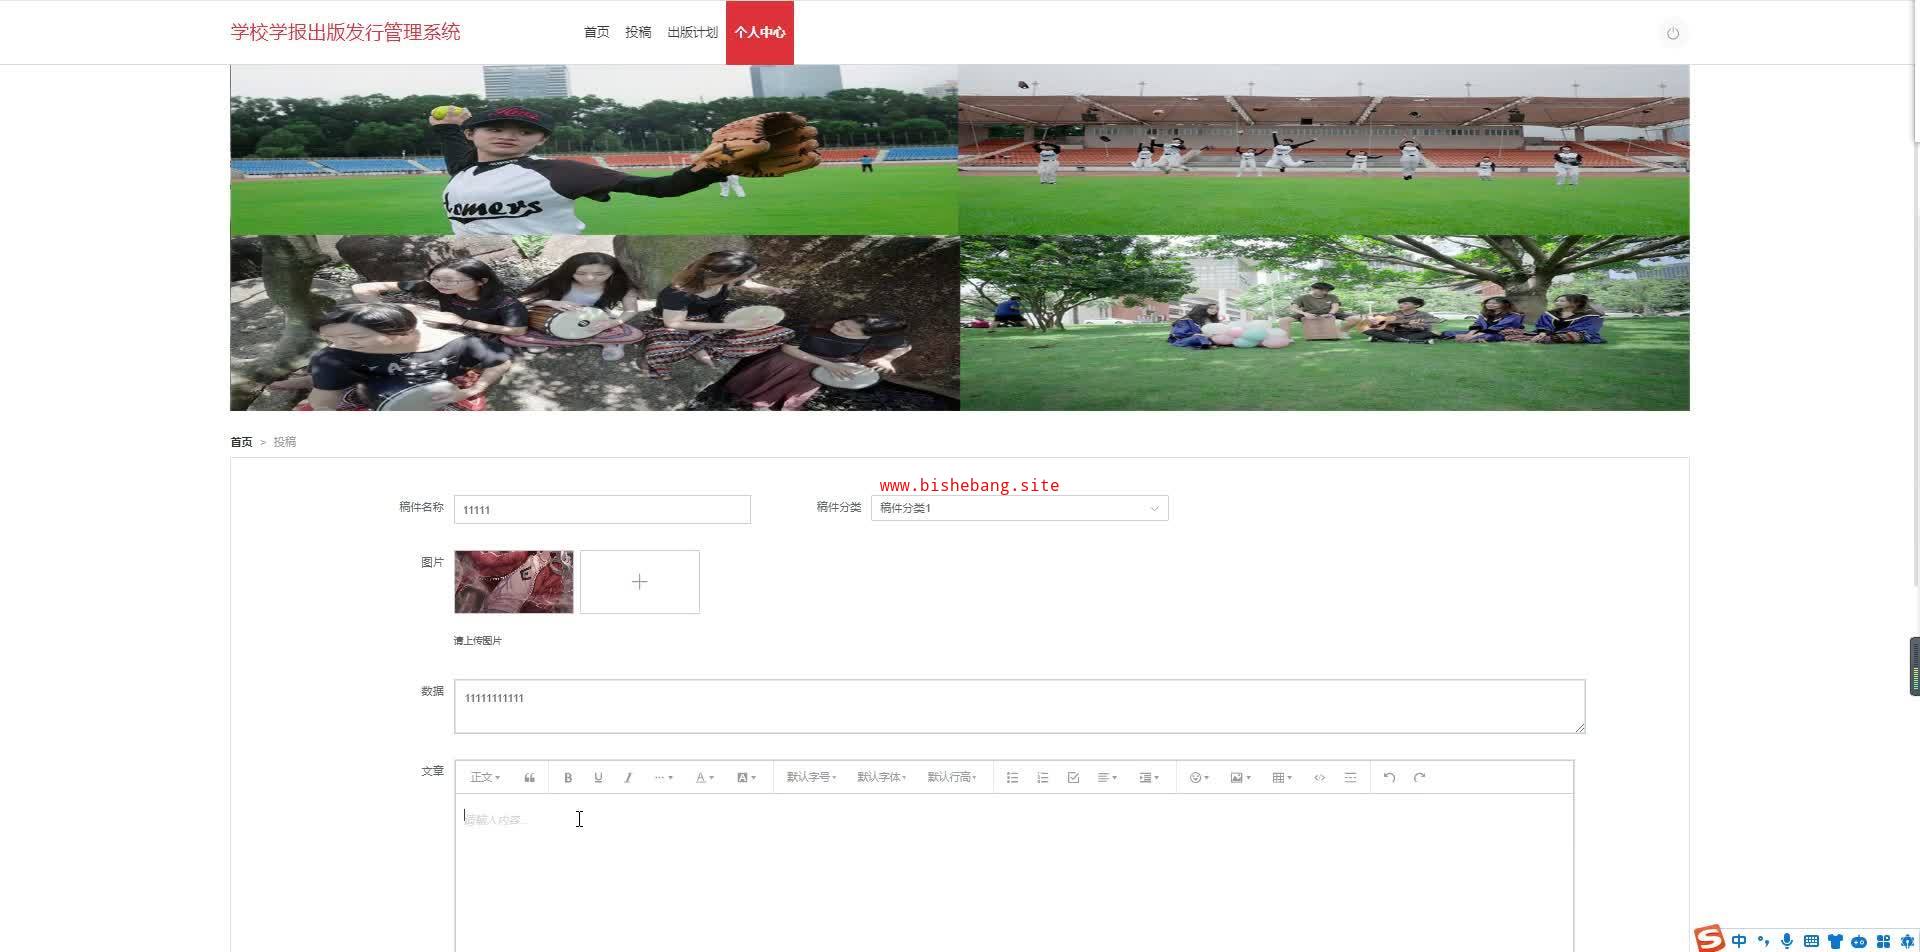This screenshot has width=1920, height=952.
Task: Click the add image plus box
Action: pyautogui.click(x=640, y=582)
